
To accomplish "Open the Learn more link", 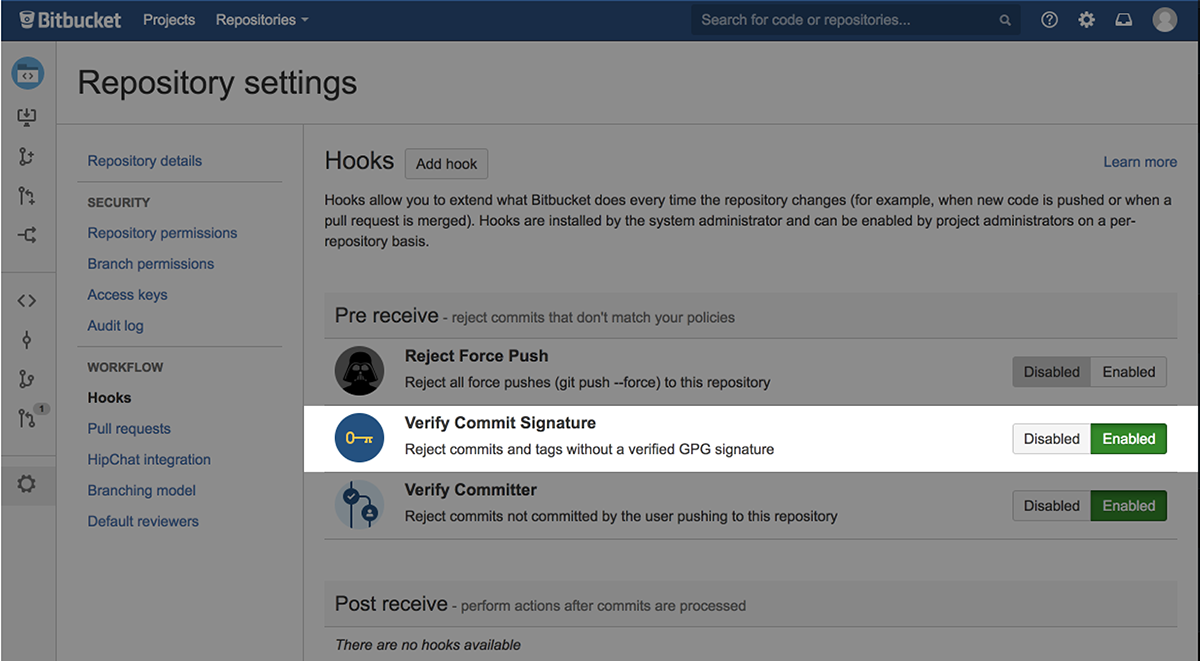I will coord(1140,161).
